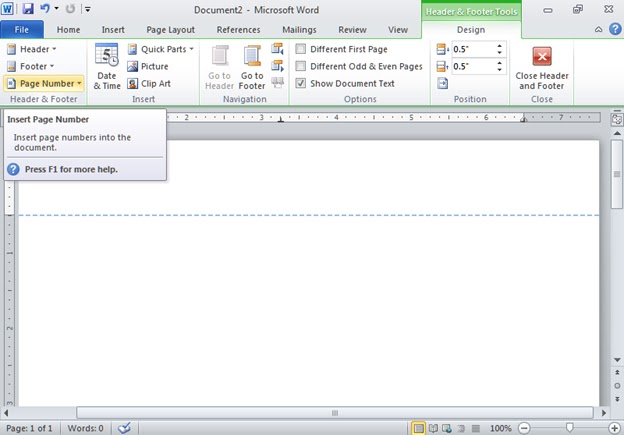The image size is (624, 435).
Task: Click Close Header and Footer
Action: coord(542,67)
